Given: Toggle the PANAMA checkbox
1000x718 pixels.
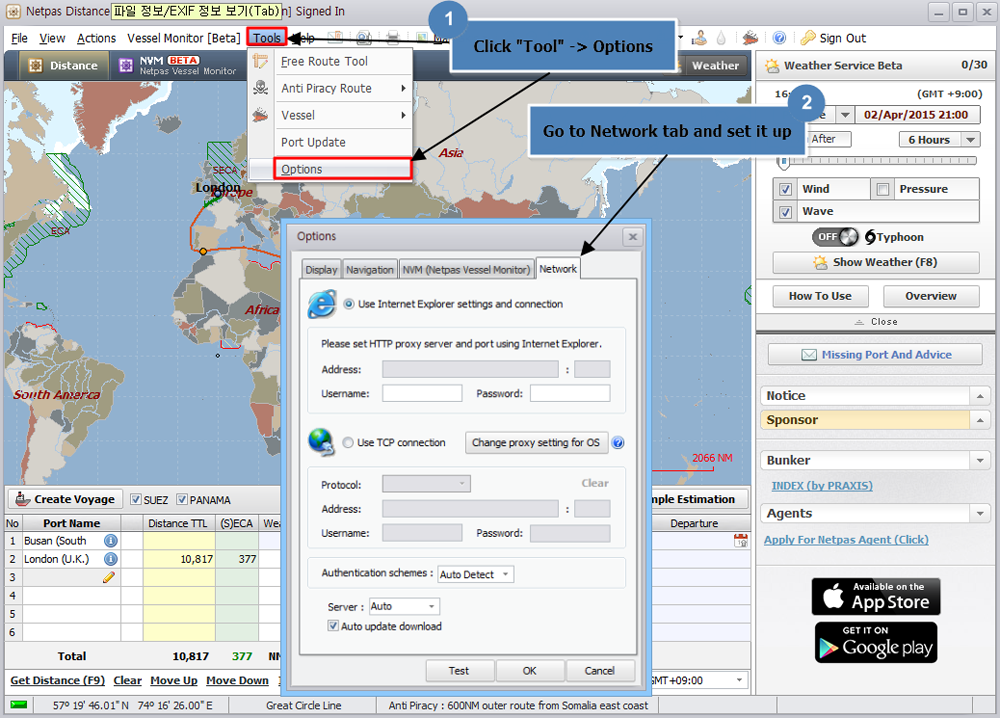Looking at the screenshot, I should pyautogui.click(x=182, y=499).
